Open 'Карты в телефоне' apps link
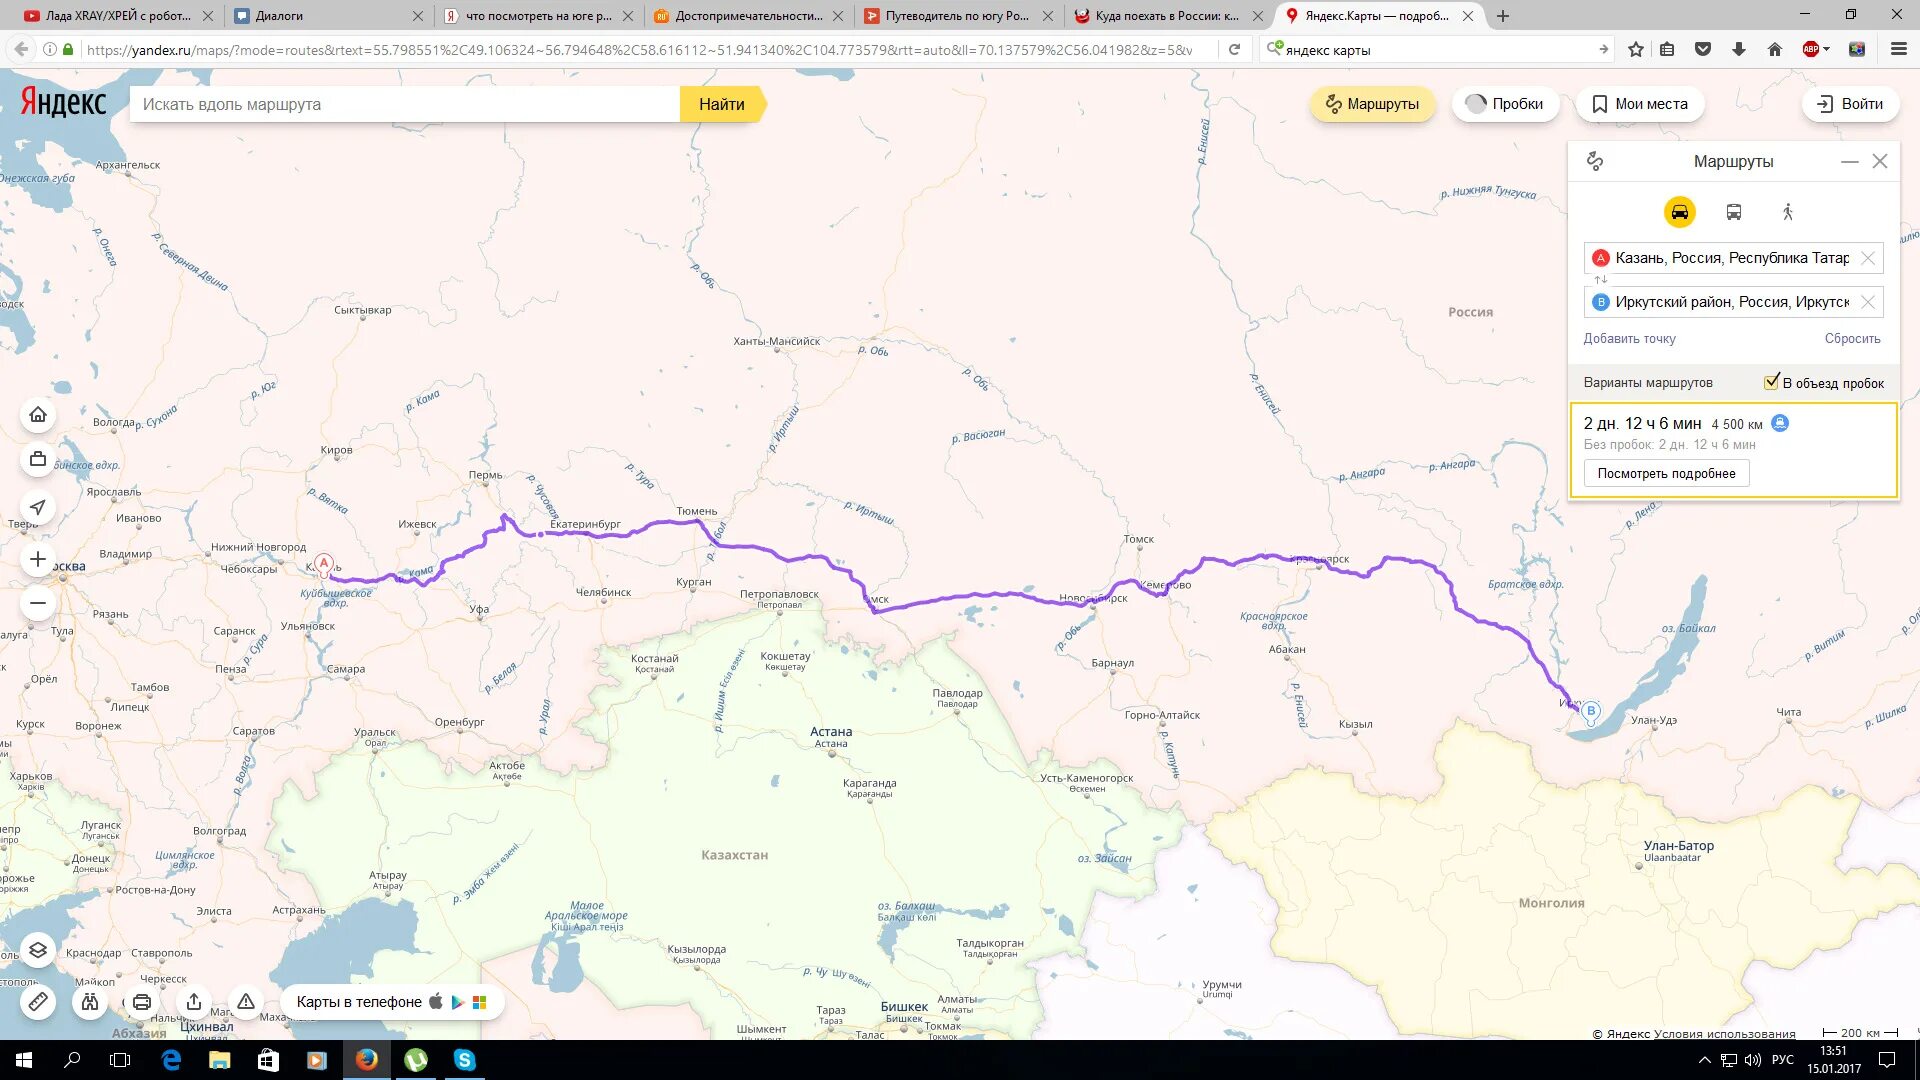Viewport: 1920px width, 1080px height. click(391, 1001)
